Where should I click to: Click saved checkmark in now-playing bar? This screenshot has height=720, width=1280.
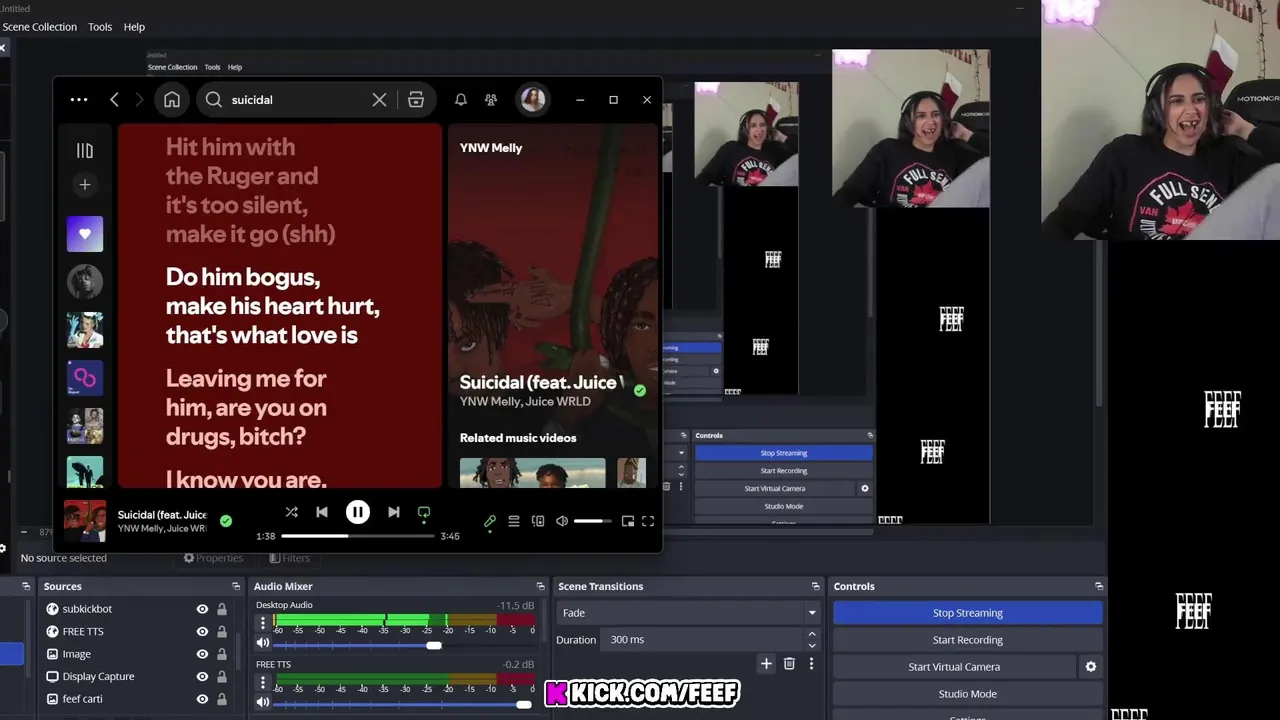pos(226,520)
